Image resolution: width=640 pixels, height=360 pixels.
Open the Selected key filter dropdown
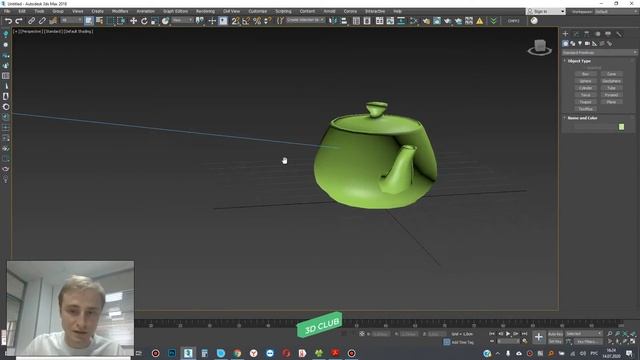[584, 333]
